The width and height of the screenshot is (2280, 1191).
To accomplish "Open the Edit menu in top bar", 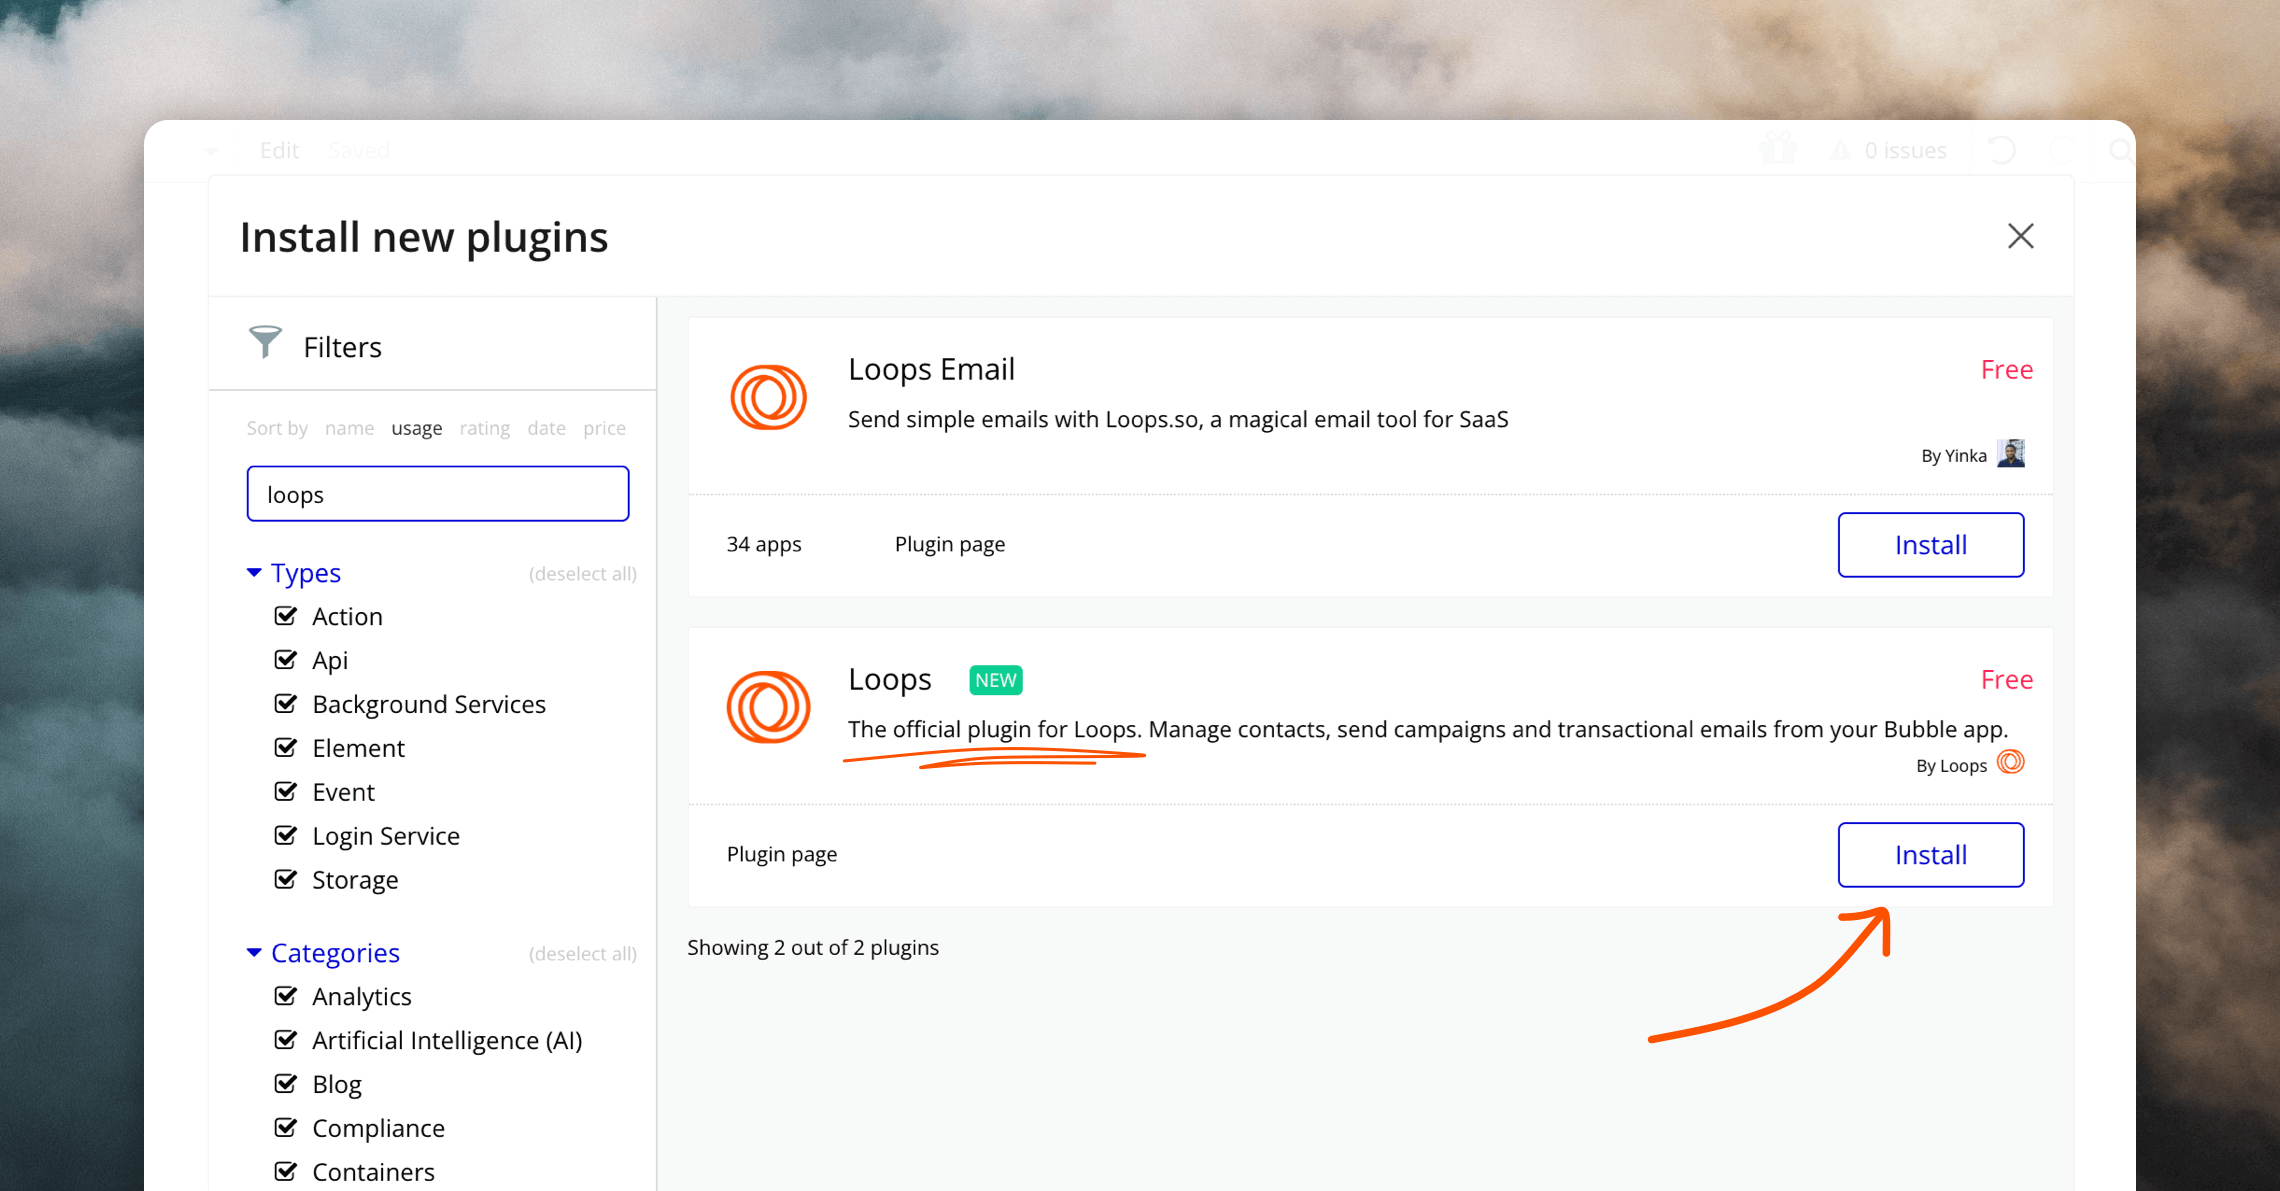I will click(279, 151).
